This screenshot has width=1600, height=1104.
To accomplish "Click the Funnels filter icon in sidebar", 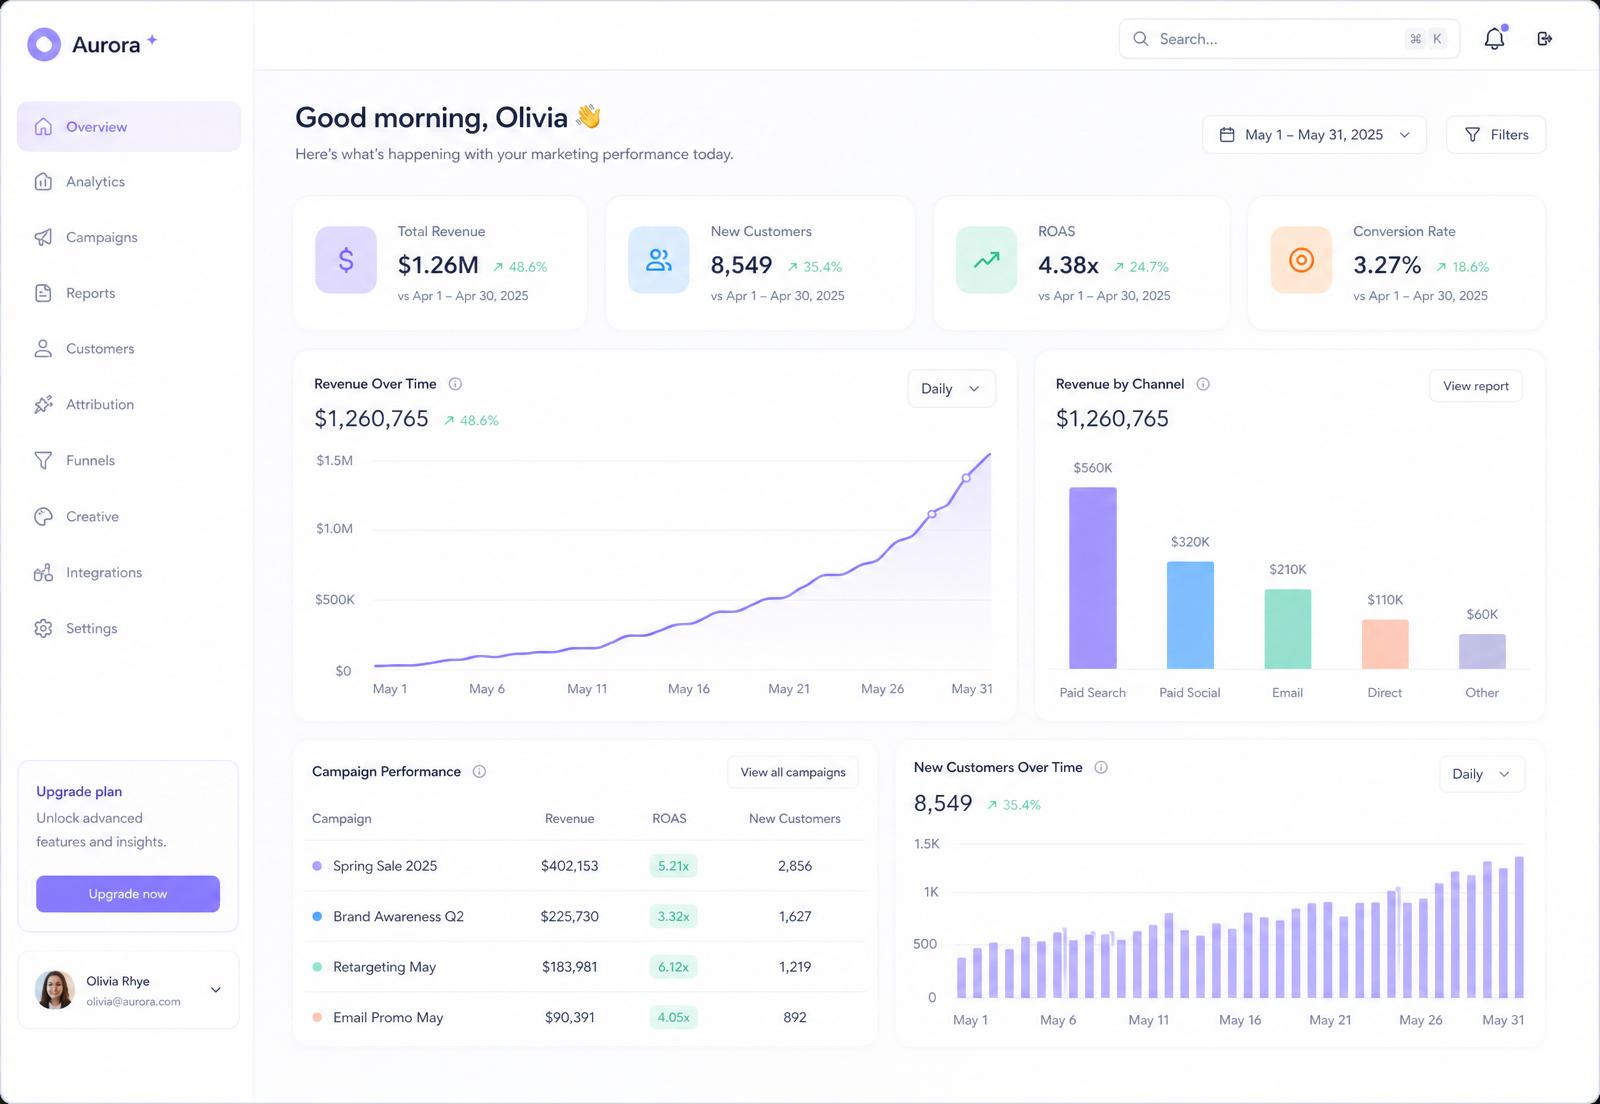I will [43, 461].
